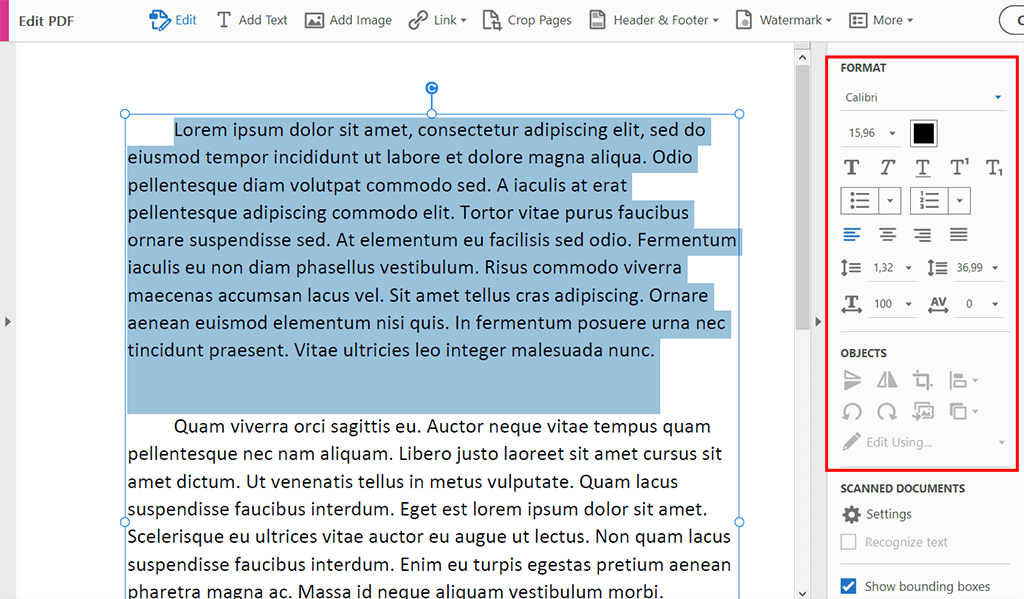The height and width of the screenshot is (599, 1024).
Task: Click the Edit PDF title label
Action: point(46,21)
